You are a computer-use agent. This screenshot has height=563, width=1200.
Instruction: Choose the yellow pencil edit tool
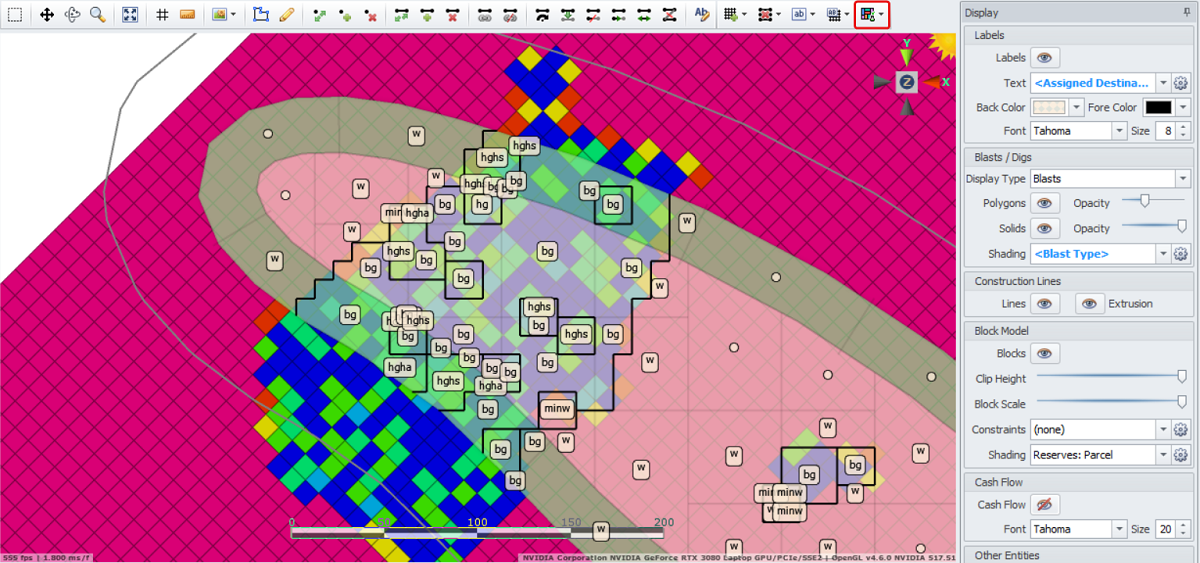coord(286,15)
